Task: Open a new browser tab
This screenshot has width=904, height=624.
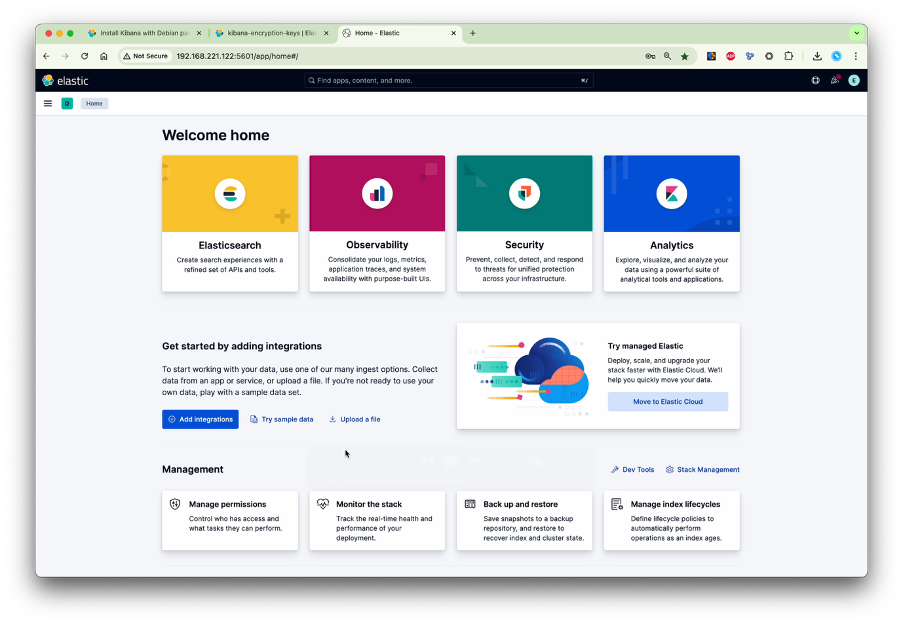Action: tap(473, 33)
